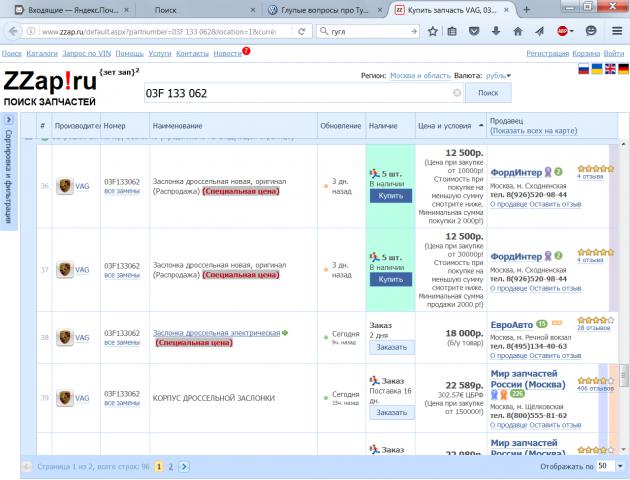The width and height of the screenshot is (630, 480).
Task: Open the Firefox hamburger menu
Action: click(x=617, y=31)
